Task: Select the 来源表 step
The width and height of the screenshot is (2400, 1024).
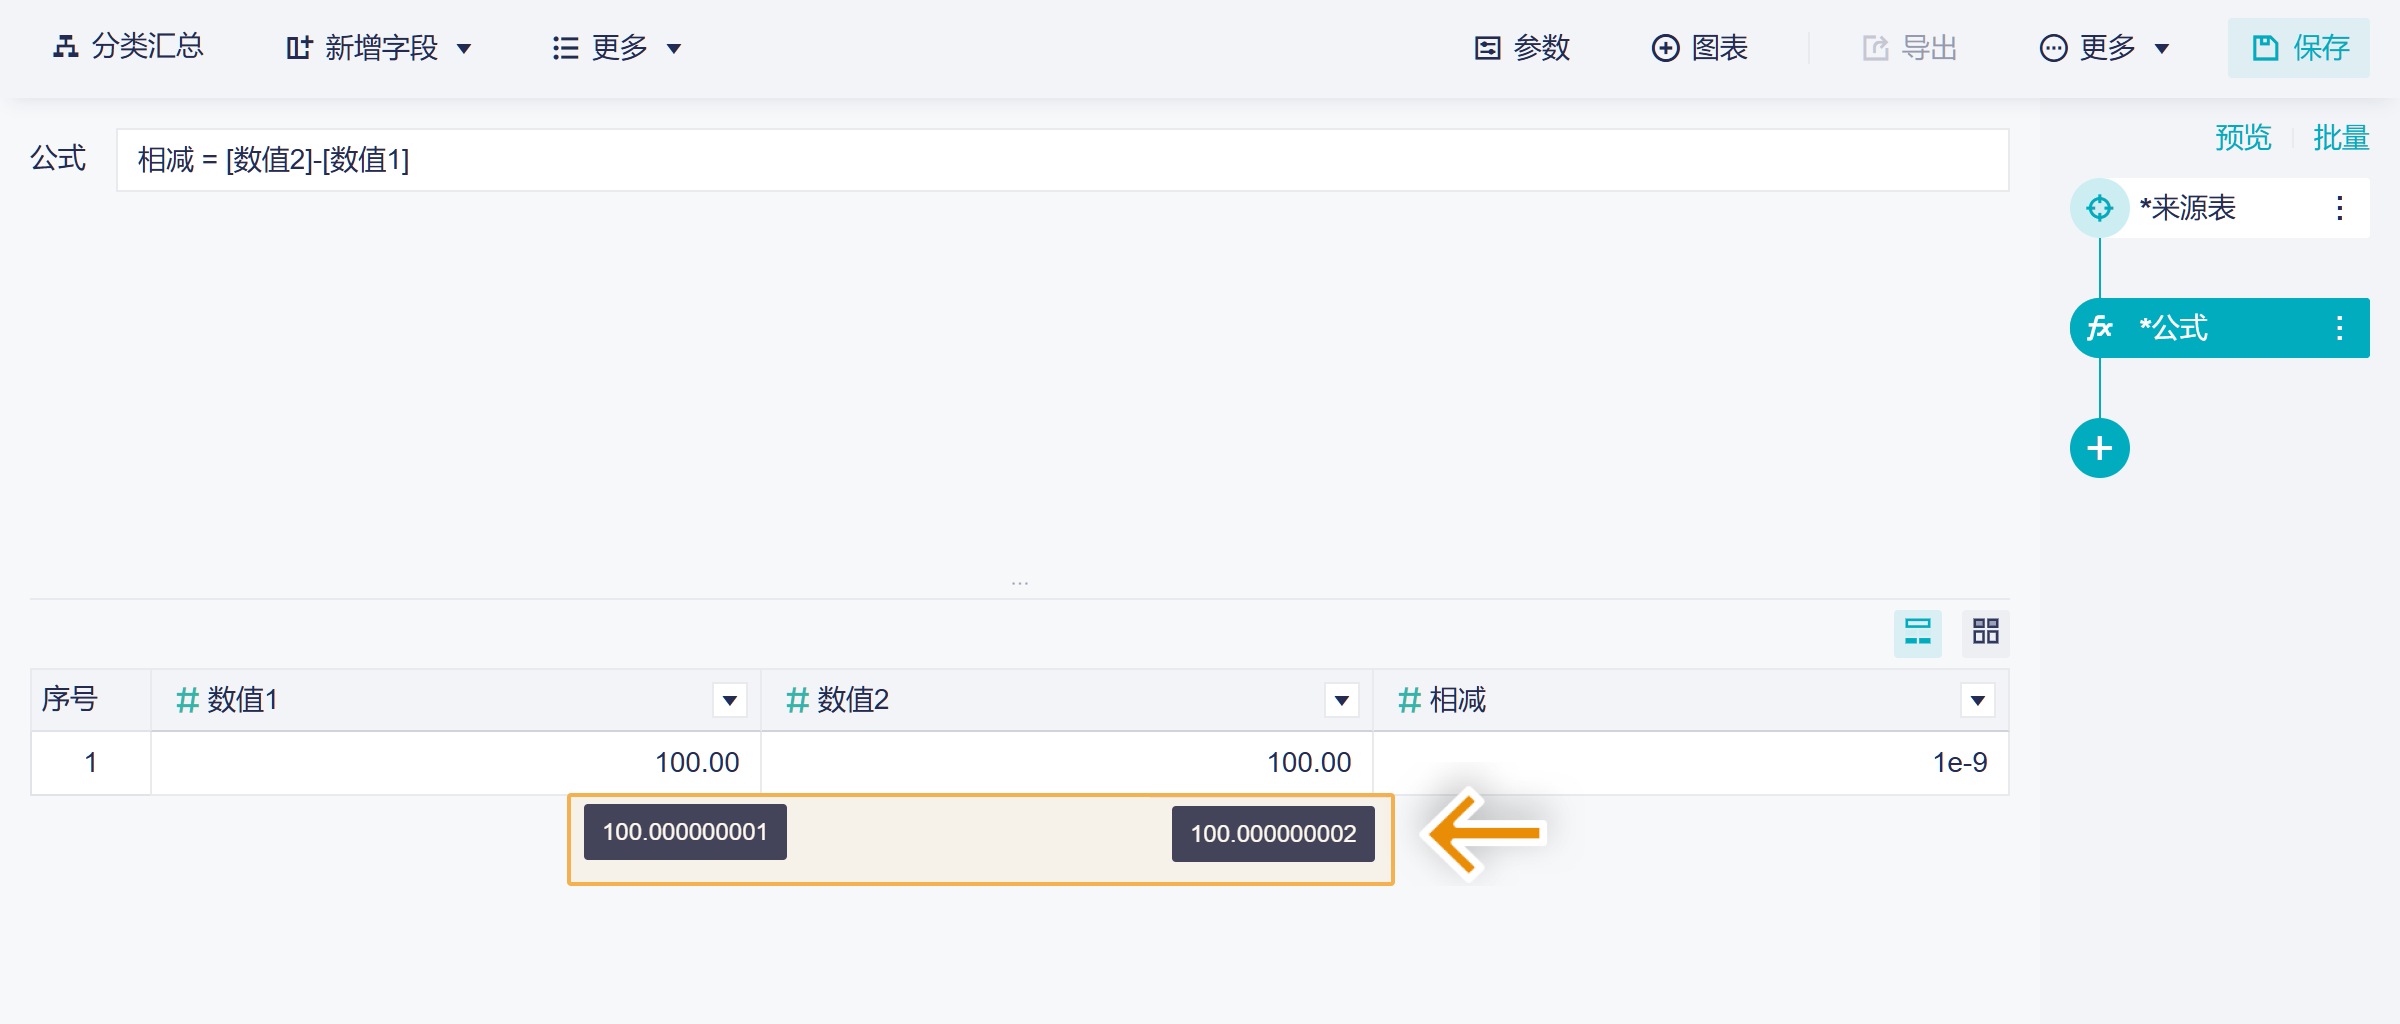Action: click(2220, 208)
